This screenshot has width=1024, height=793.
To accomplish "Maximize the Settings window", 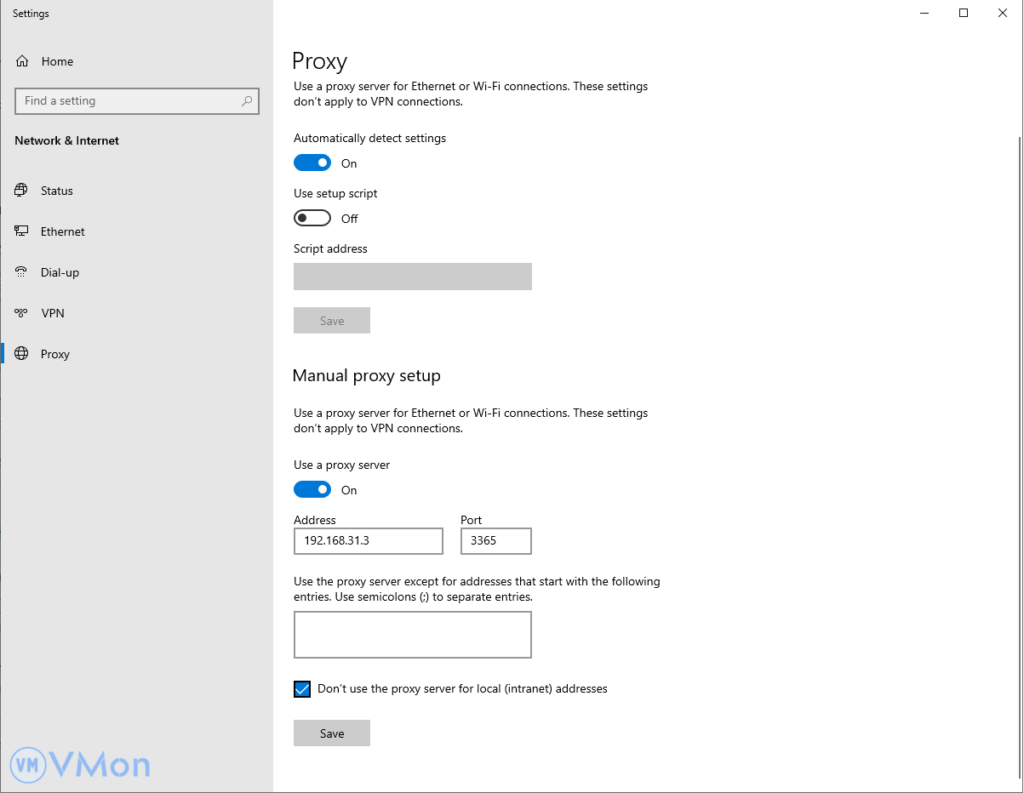I will [963, 13].
